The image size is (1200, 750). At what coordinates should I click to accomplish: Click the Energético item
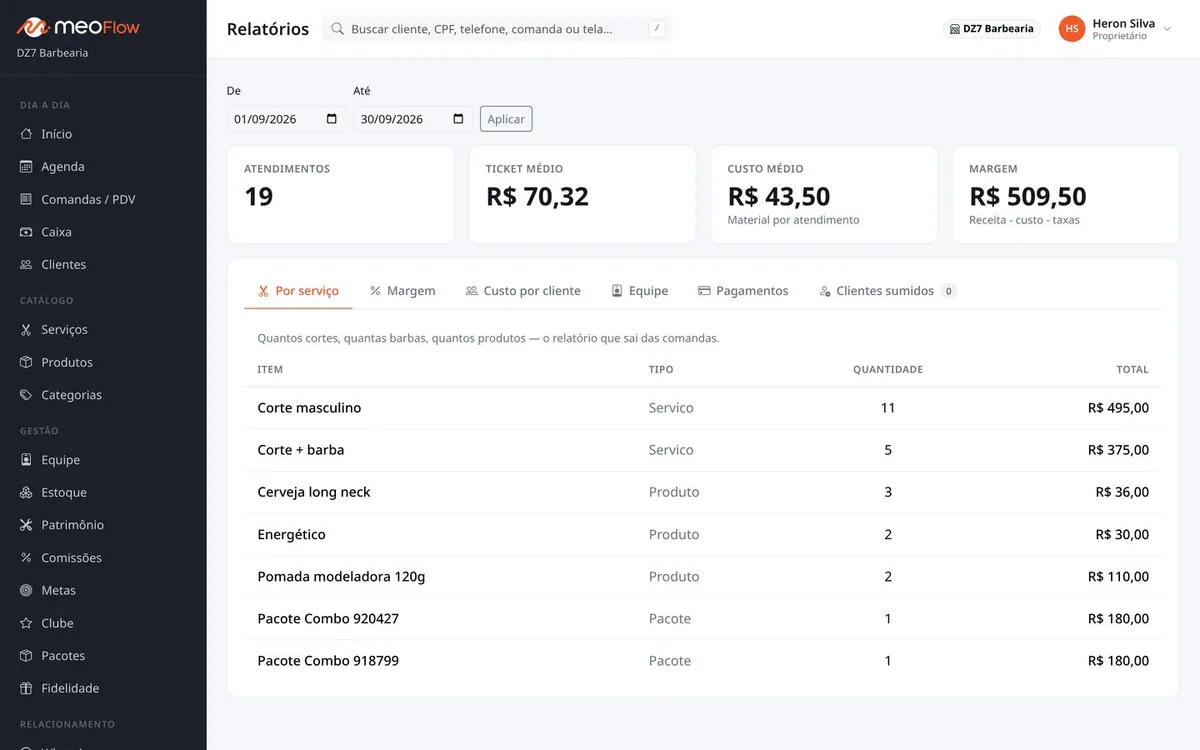[x=291, y=535]
